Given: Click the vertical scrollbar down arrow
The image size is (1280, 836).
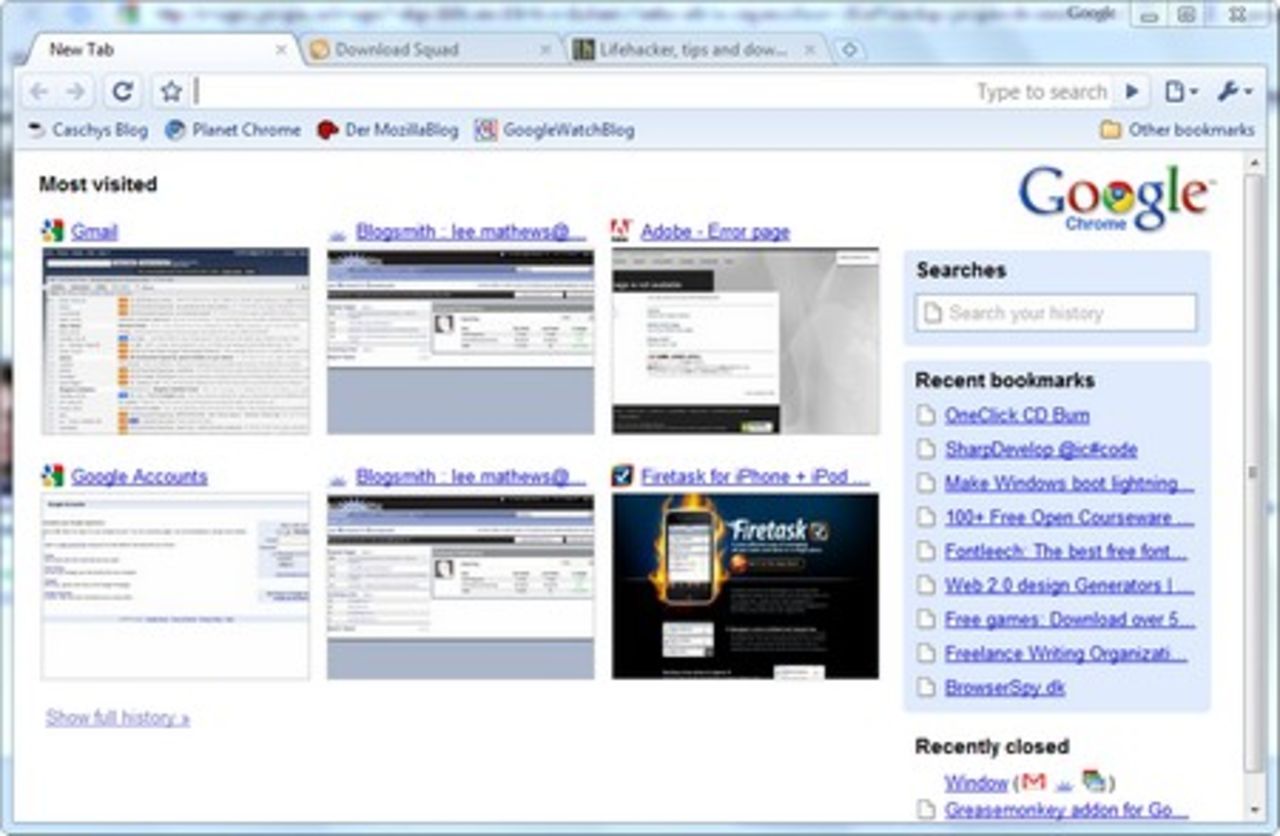Looking at the screenshot, I should click(1253, 808).
